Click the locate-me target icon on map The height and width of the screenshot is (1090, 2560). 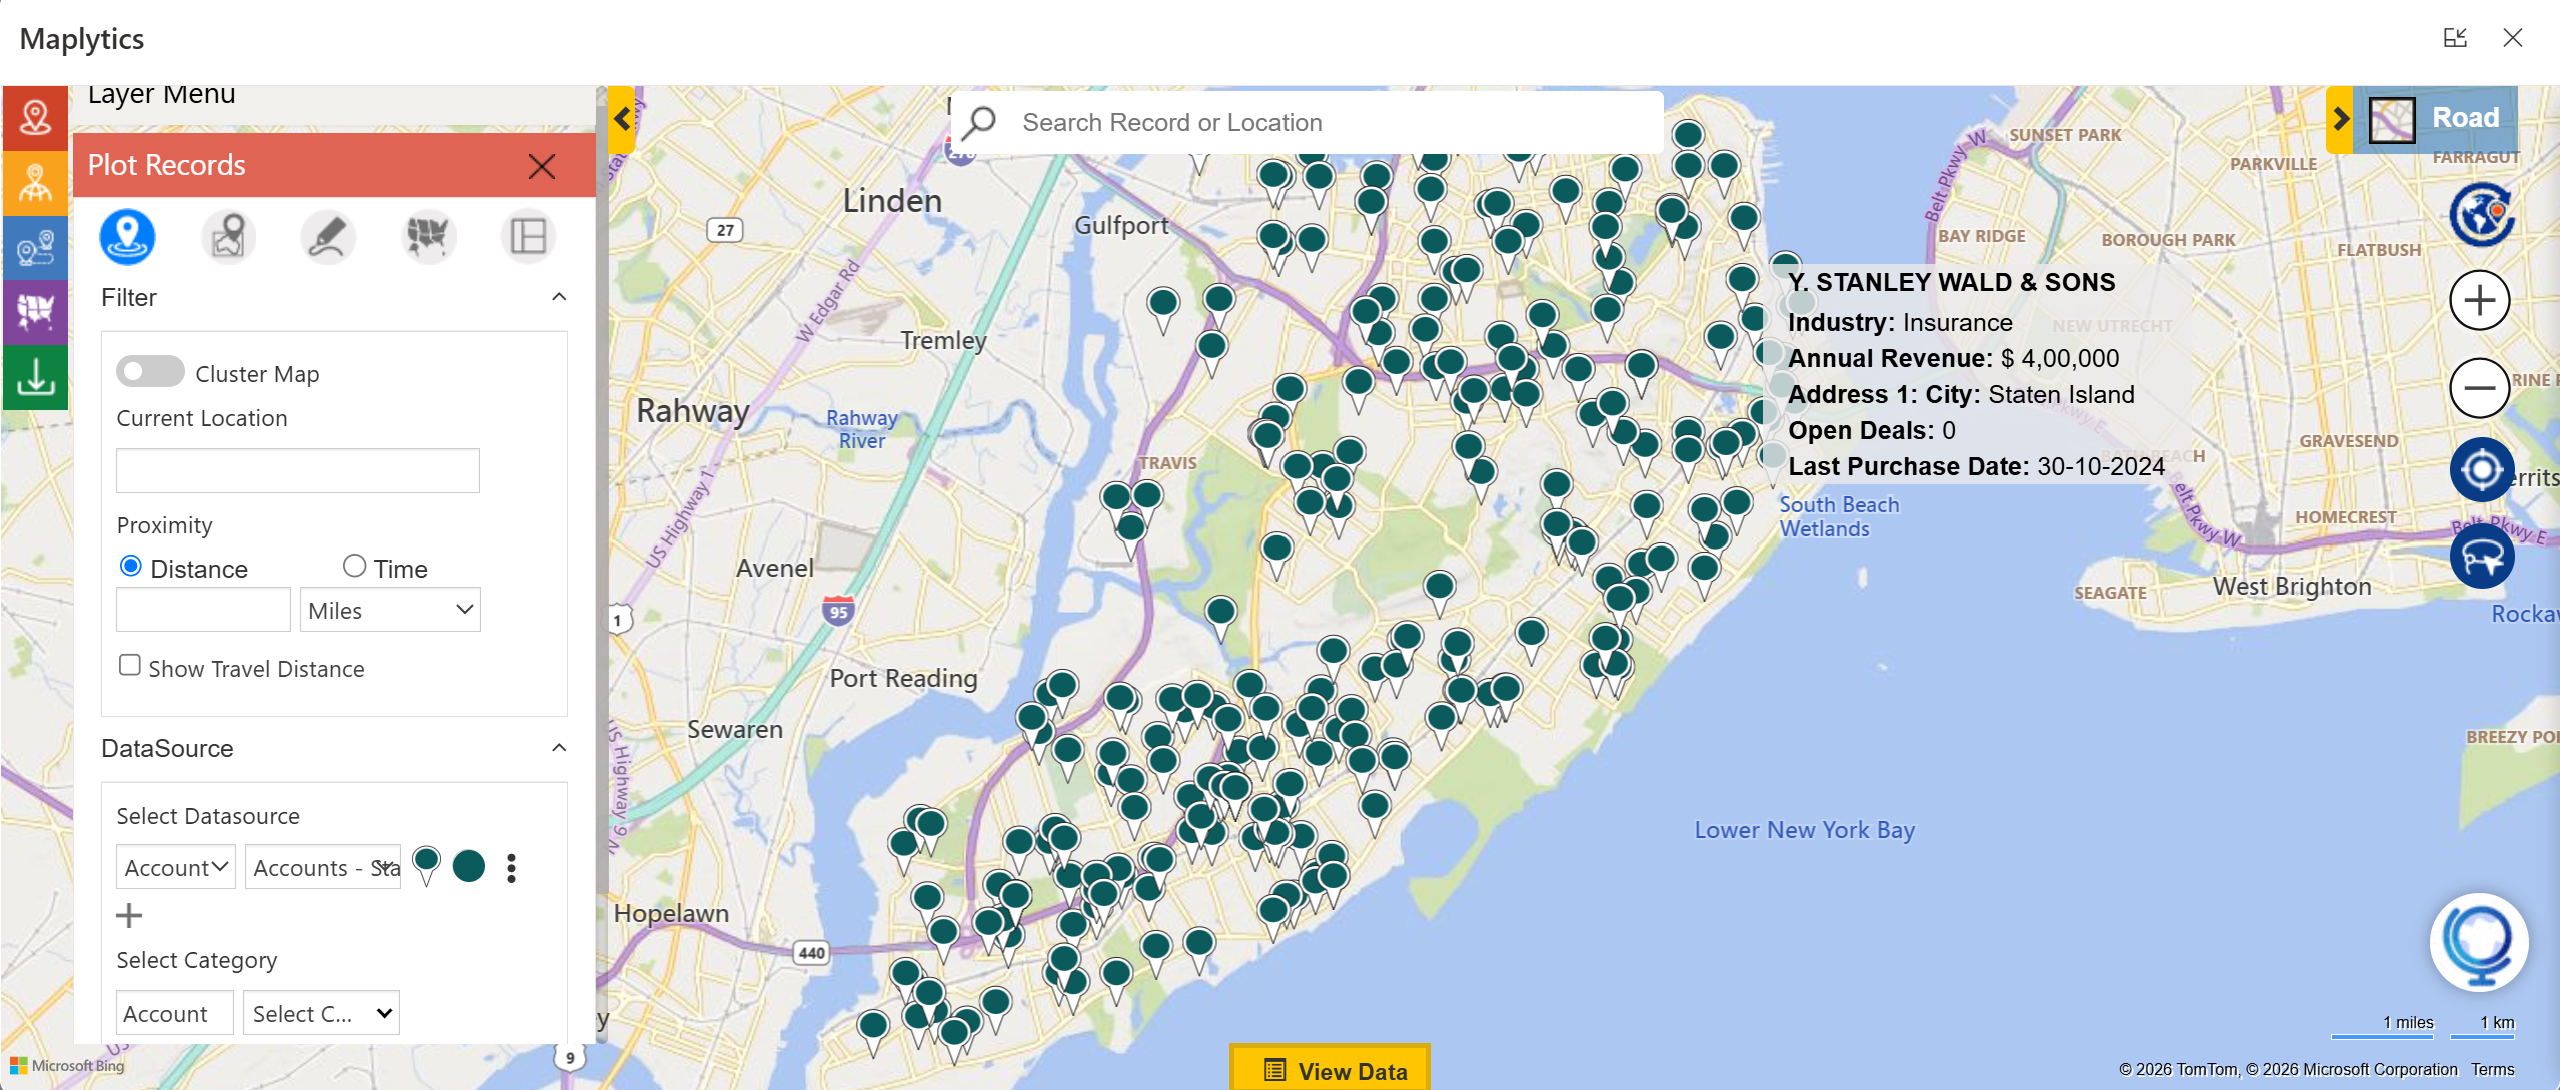[2481, 470]
